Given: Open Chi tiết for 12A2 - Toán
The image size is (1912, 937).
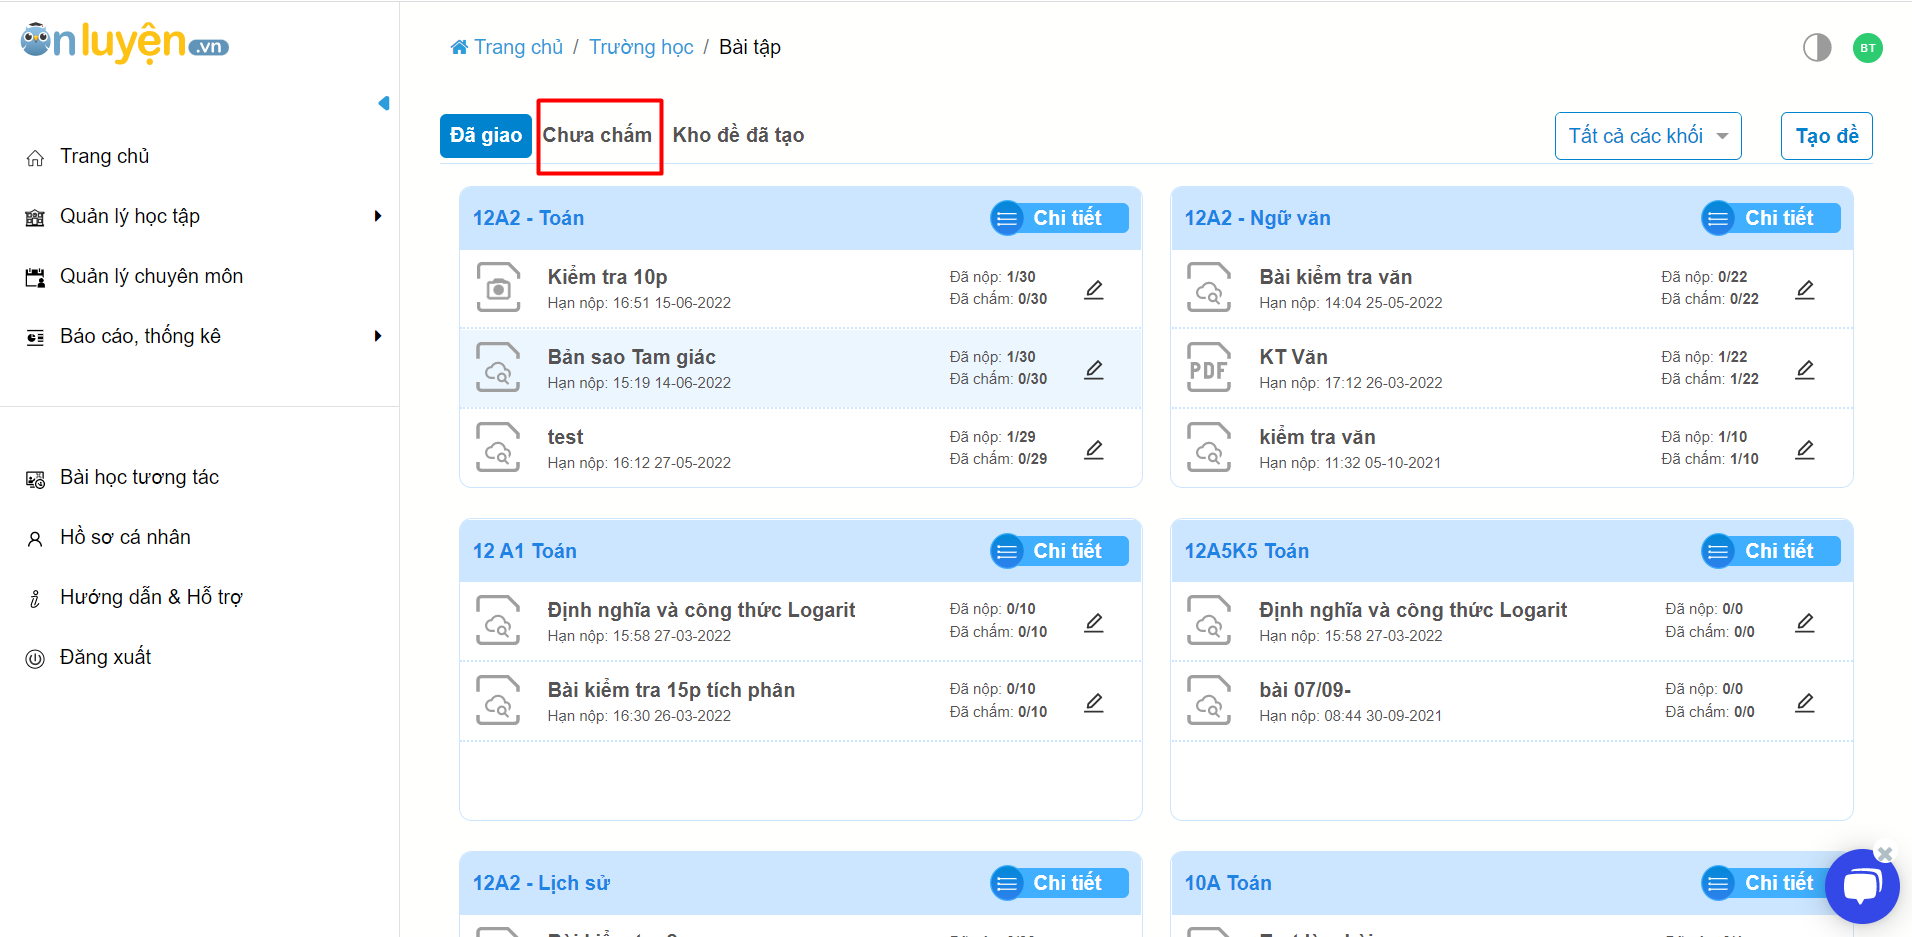Looking at the screenshot, I should click(x=1060, y=218).
